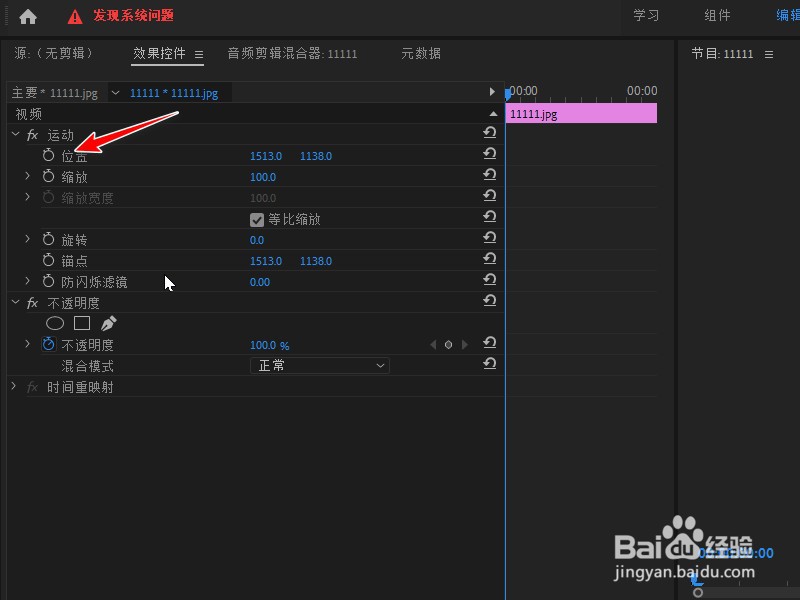This screenshot has width=800, height=600.
Task: Open the master clip dropdown arrow
Action: [115, 93]
